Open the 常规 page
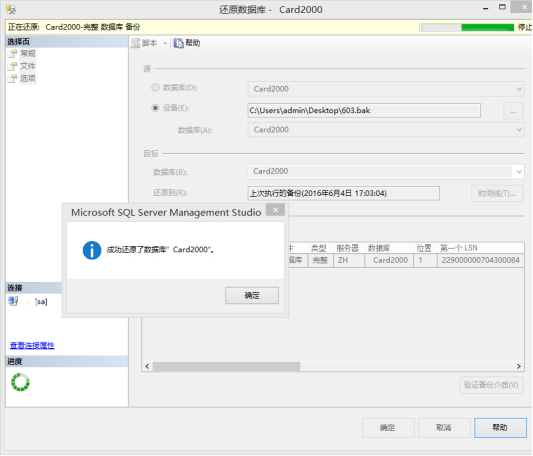The width and height of the screenshot is (533, 456). [x=28, y=54]
